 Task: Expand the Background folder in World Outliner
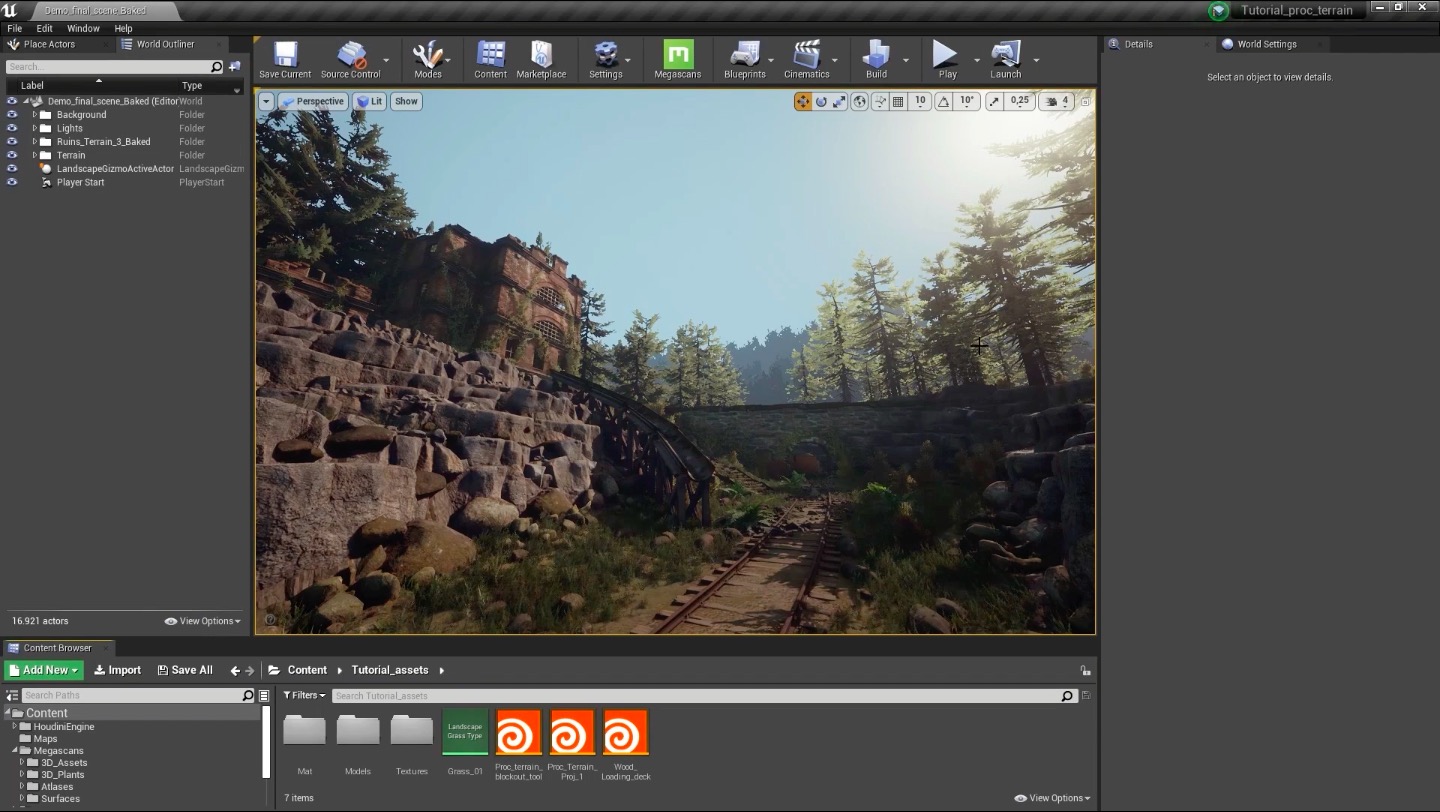click(34, 115)
